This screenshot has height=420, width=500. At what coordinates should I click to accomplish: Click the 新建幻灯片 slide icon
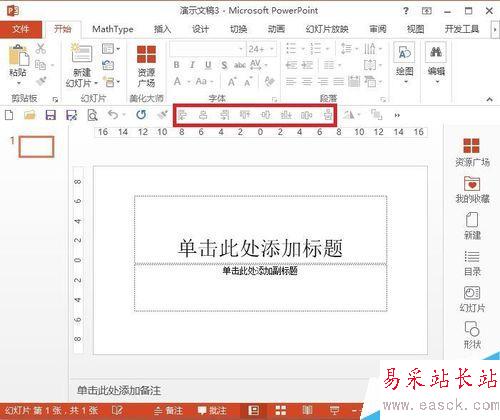point(82,54)
